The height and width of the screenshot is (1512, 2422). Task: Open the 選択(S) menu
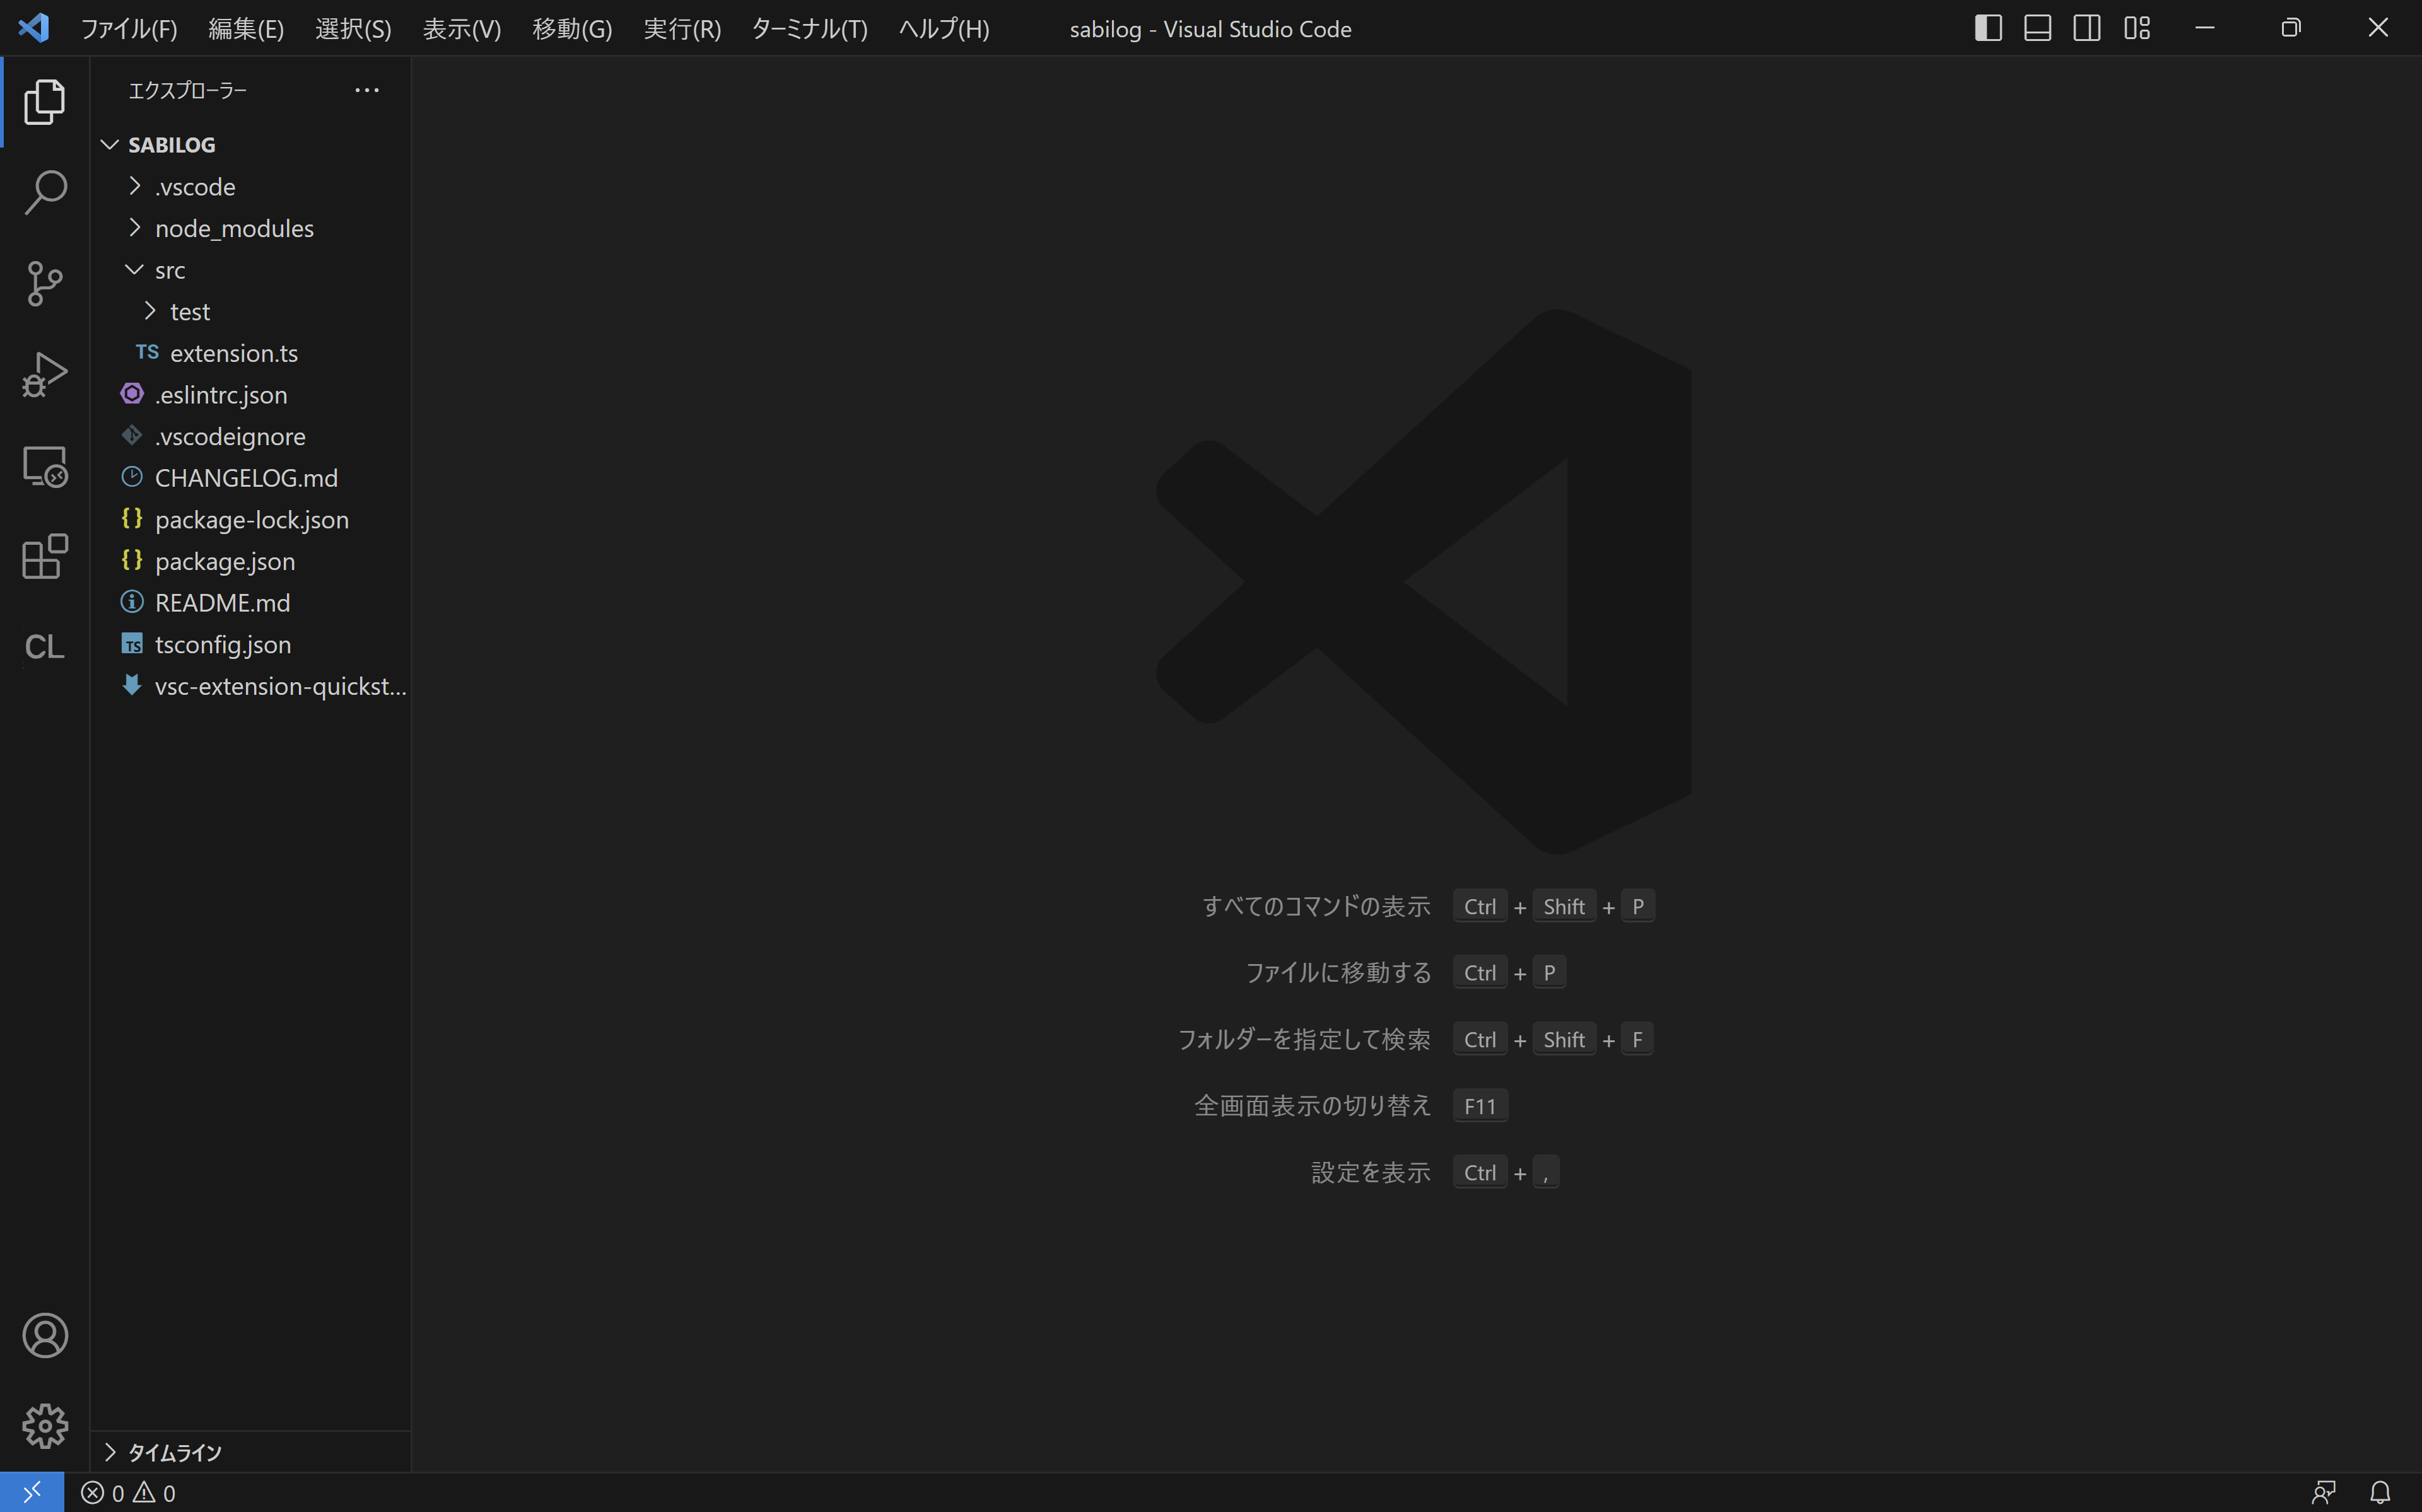353,29
